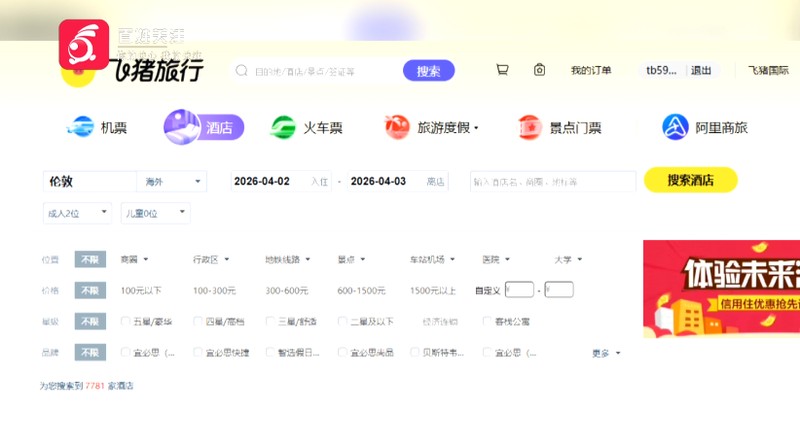Expand the 地铁线路 subway filter

coord(287,259)
